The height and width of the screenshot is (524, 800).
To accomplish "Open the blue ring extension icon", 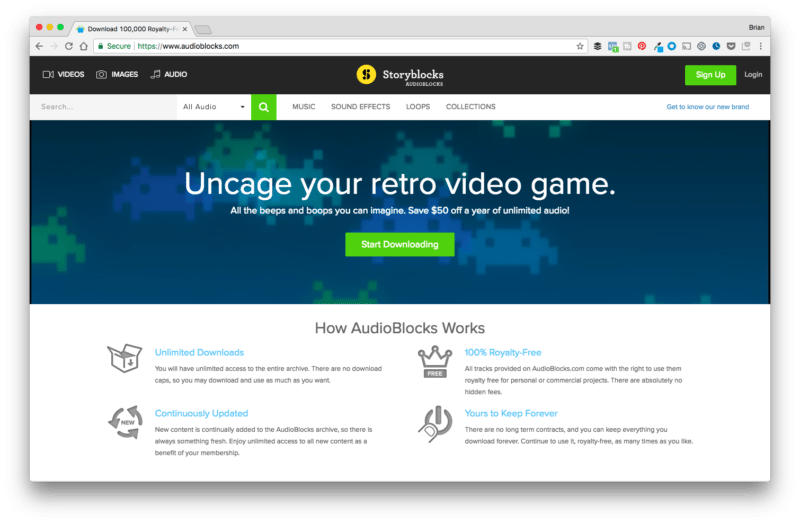I will point(672,46).
